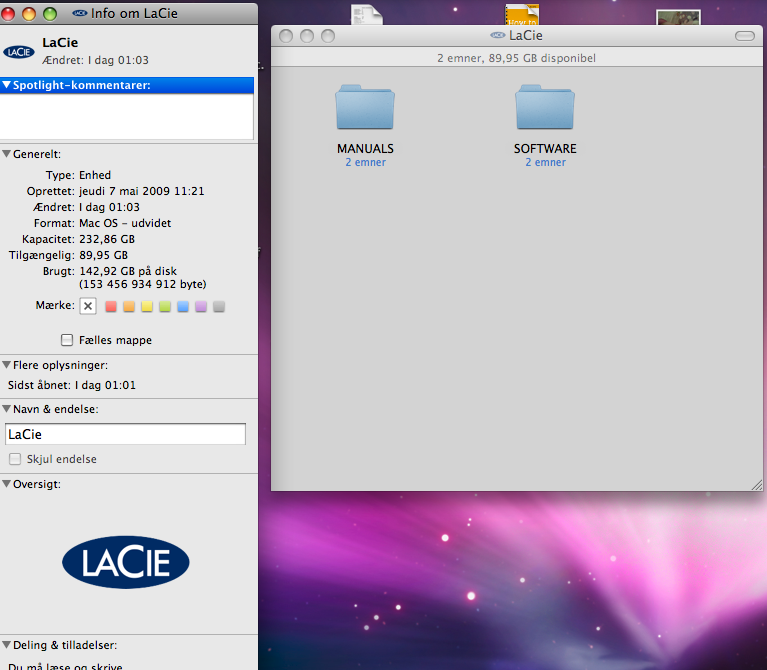Apply the orange label color
Screen dimensions: 767x670
tap(129, 307)
